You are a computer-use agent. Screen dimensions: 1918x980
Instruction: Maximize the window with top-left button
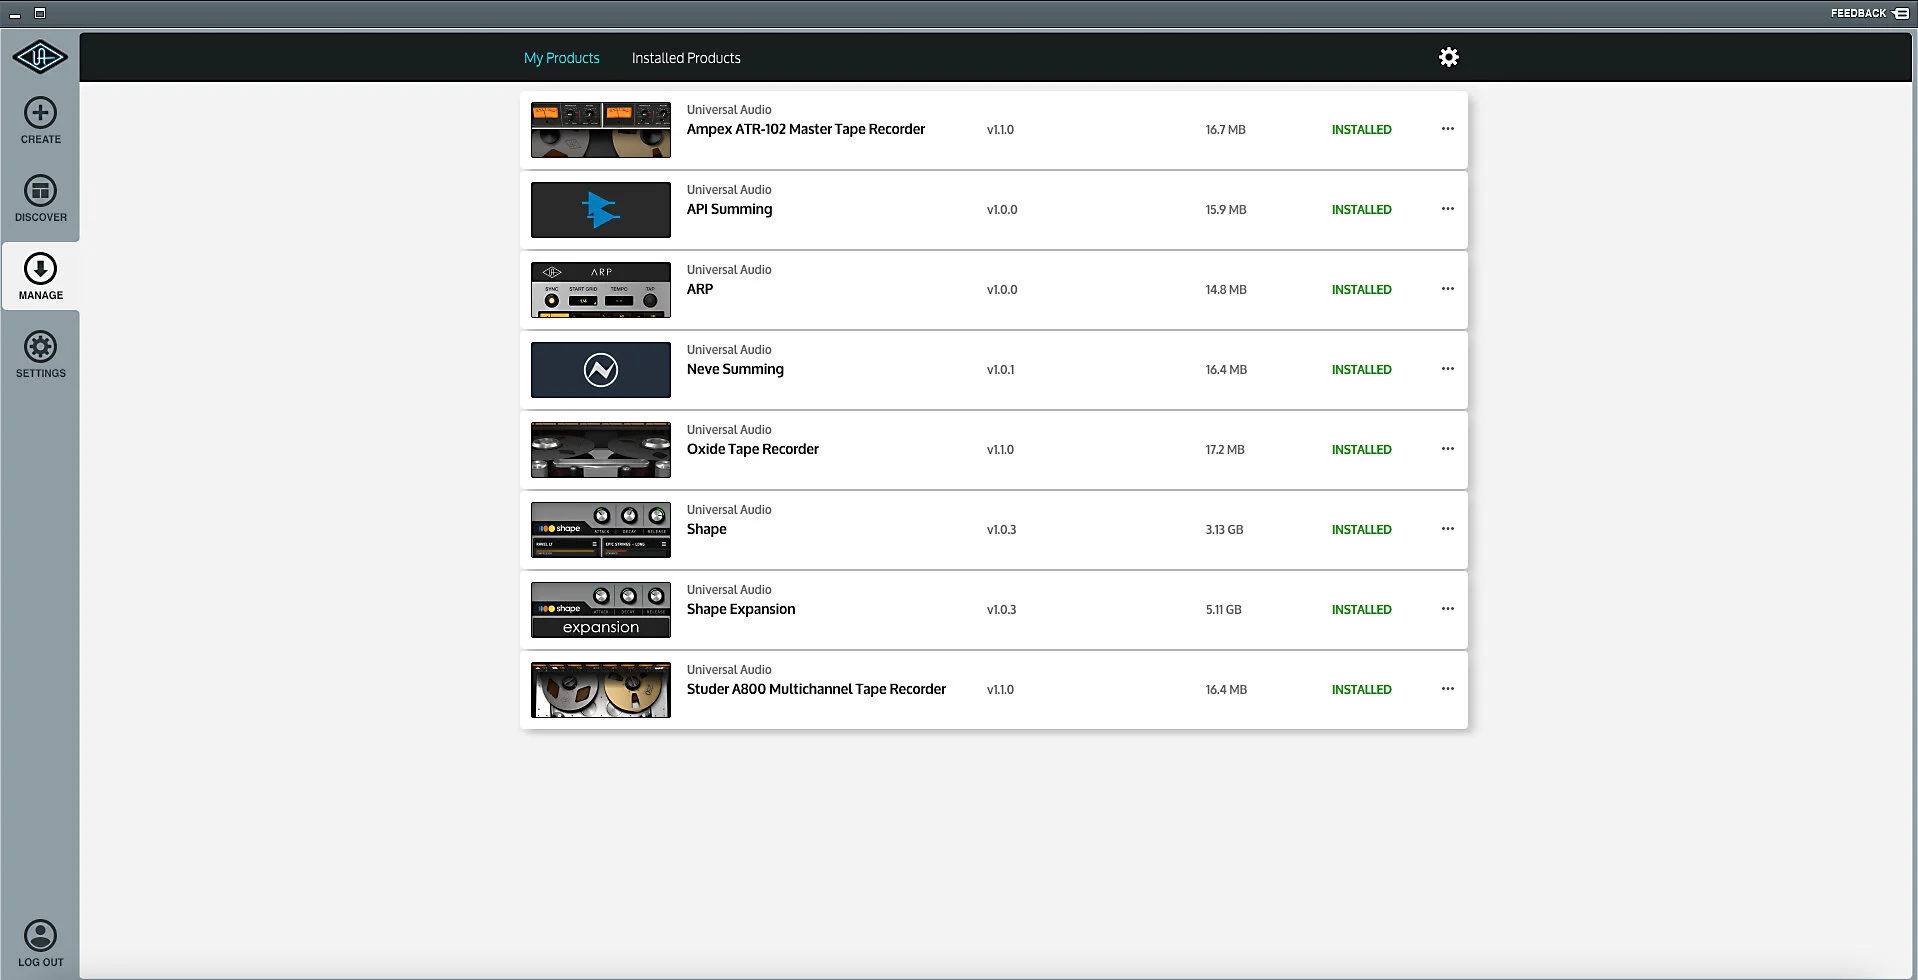(x=40, y=13)
